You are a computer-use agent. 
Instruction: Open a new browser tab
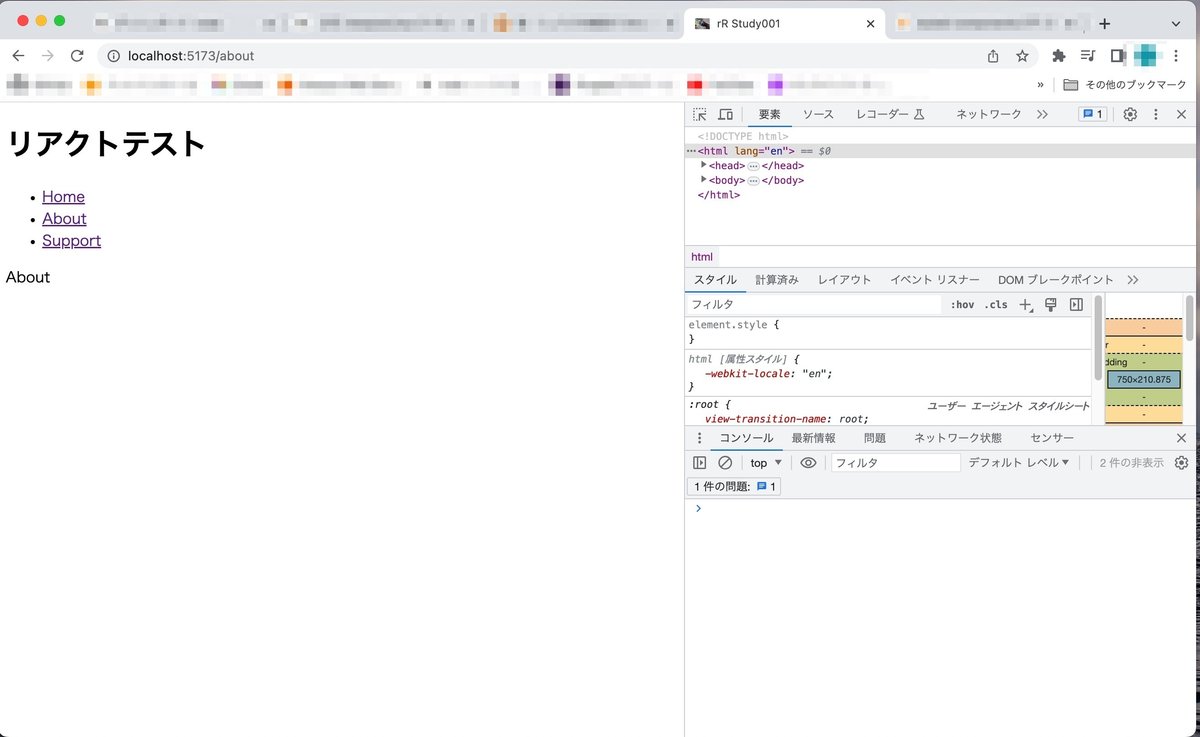pos(1104,24)
